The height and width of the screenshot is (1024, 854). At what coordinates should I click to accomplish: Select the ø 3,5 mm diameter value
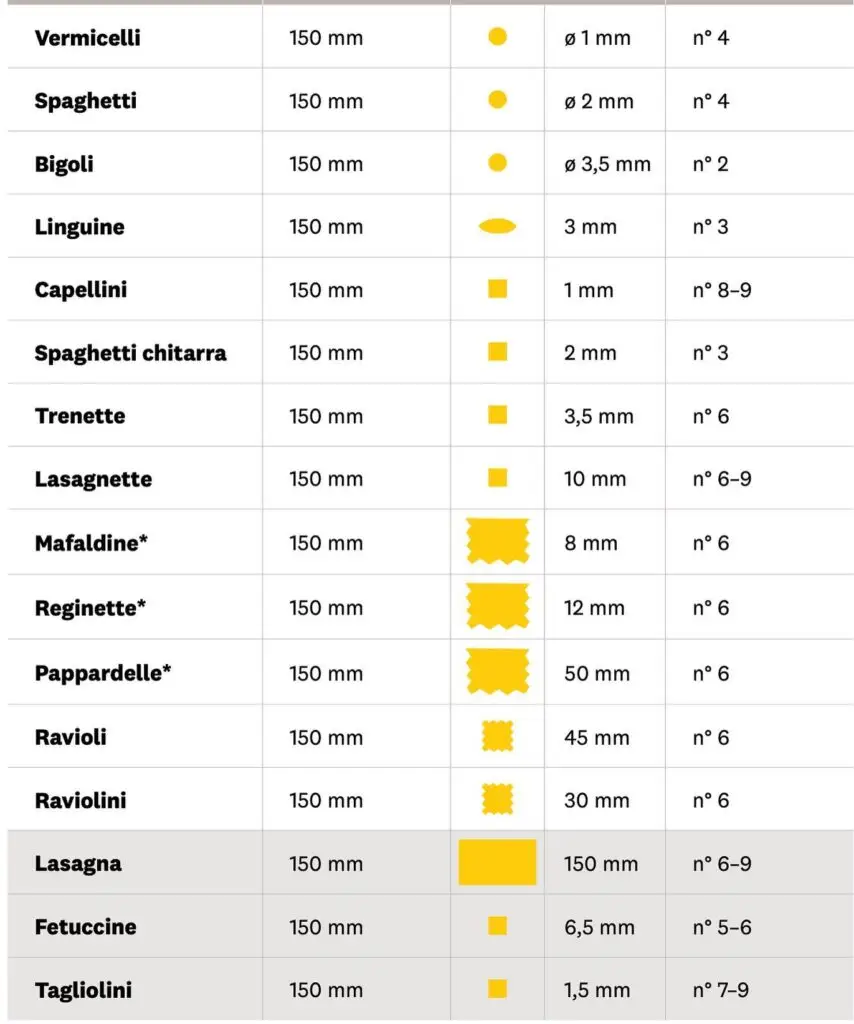coord(607,164)
